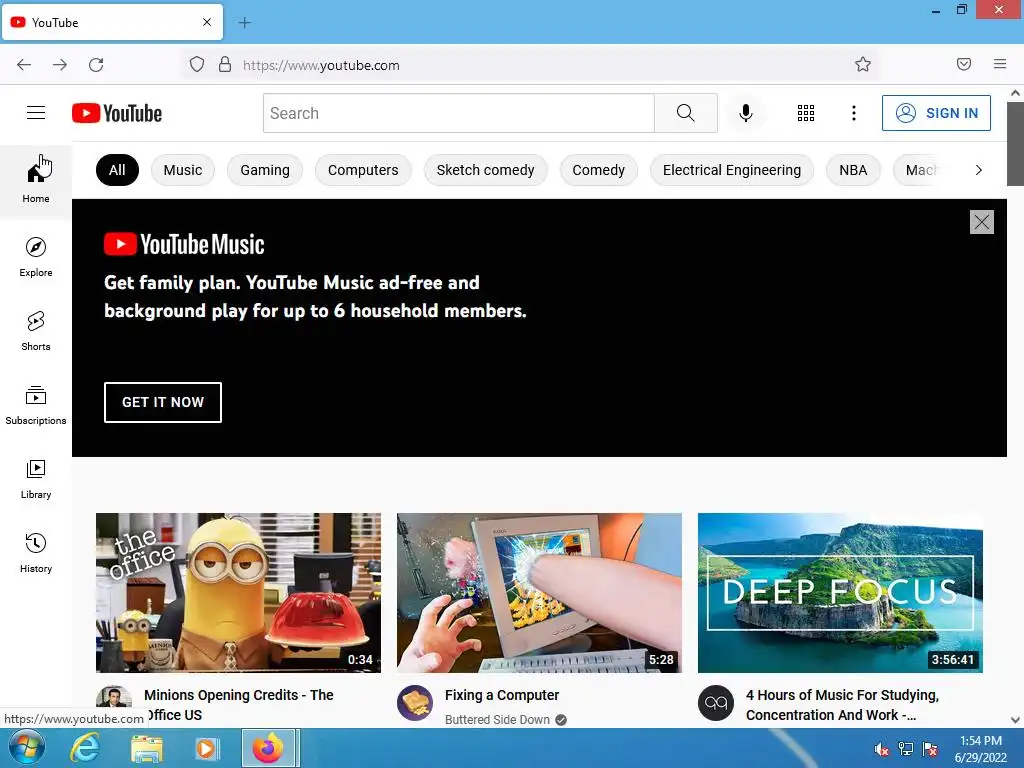This screenshot has width=1024, height=768.
Task: Open the Buttered Side Down channel avatar
Action: 415,703
